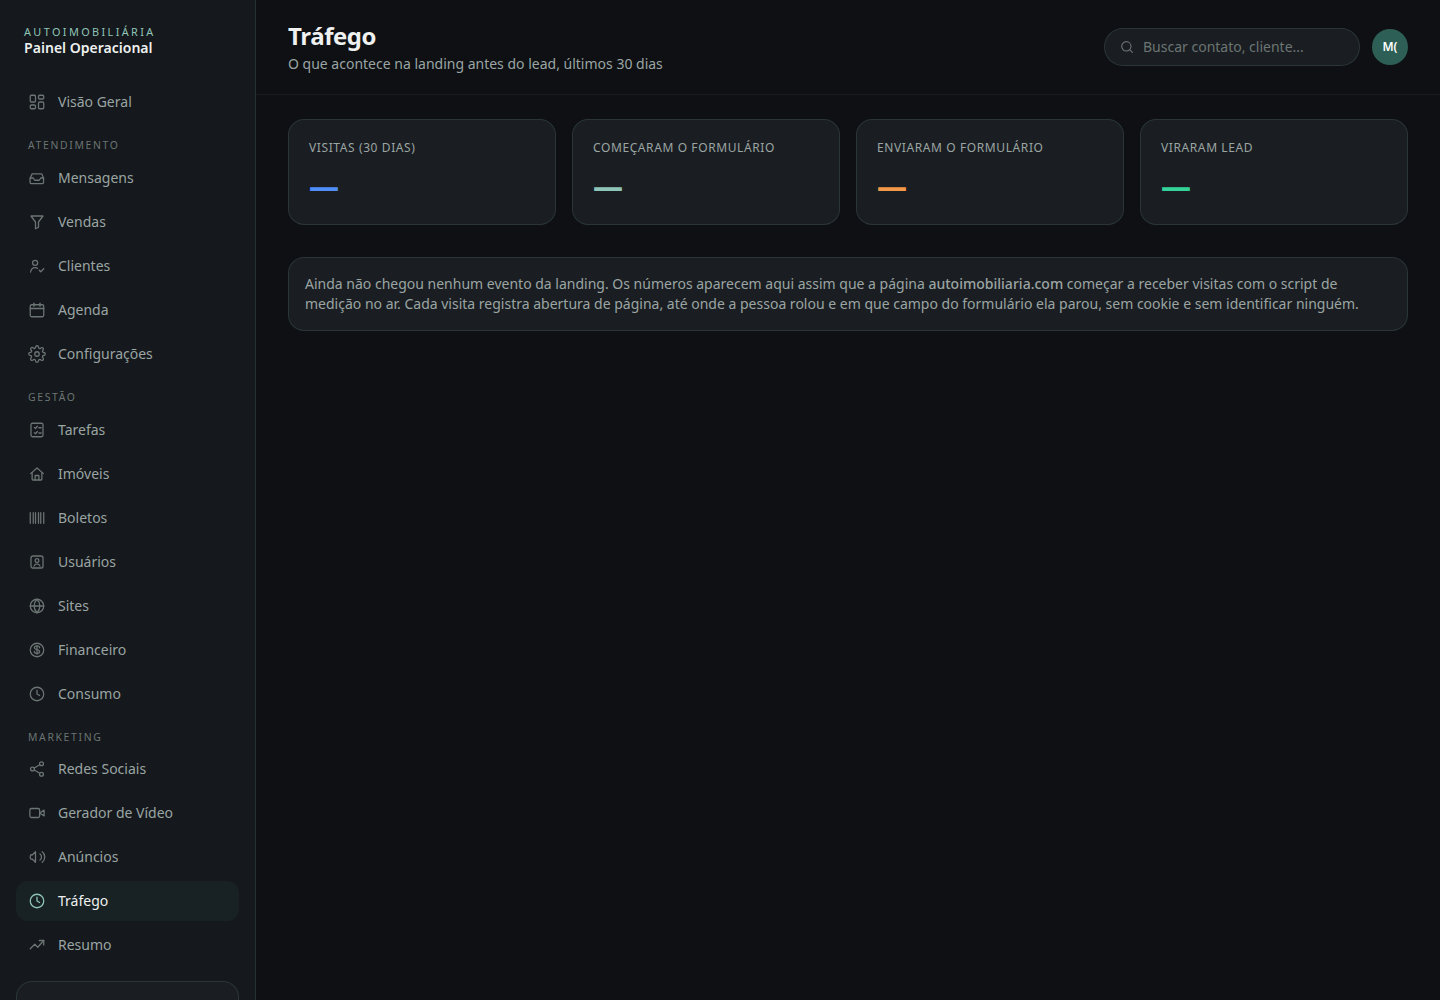This screenshot has height=1000, width=1440.
Task: Click the Gerador de Vídeo camera icon
Action: [37, 813]
